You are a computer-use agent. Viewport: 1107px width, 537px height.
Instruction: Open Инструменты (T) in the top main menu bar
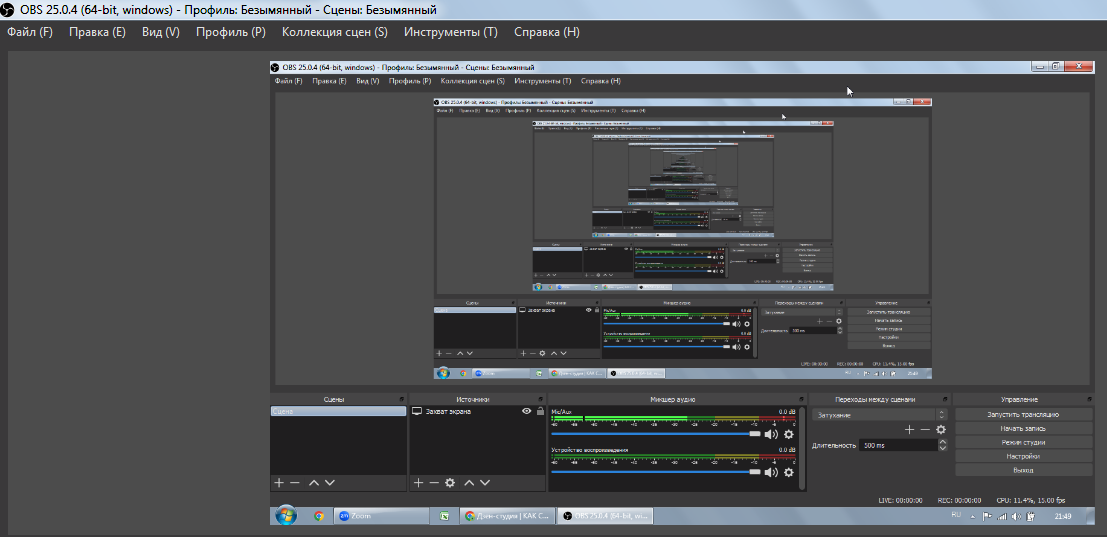(450, 32)
